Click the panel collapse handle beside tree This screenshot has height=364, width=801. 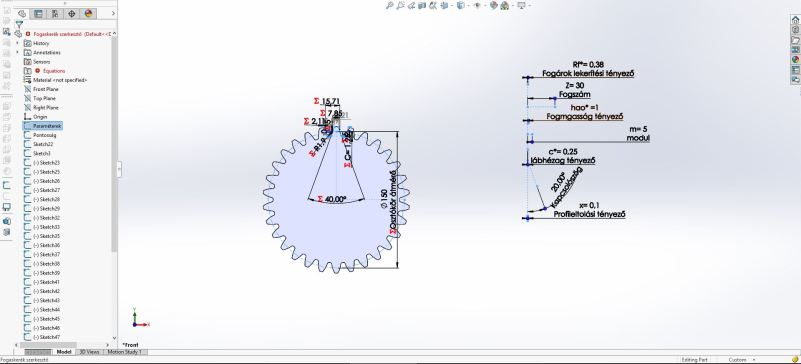coord(119,169)
